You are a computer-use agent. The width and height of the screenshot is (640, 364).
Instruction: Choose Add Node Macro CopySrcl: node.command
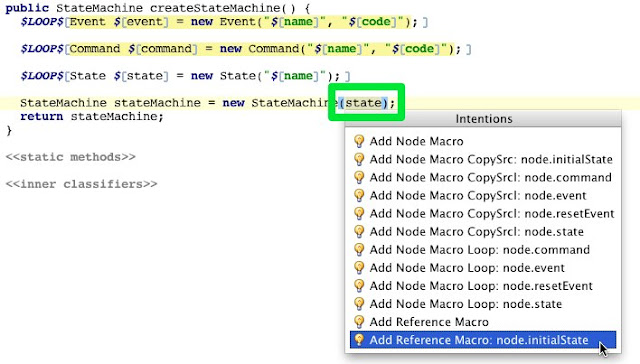(483, 177)
